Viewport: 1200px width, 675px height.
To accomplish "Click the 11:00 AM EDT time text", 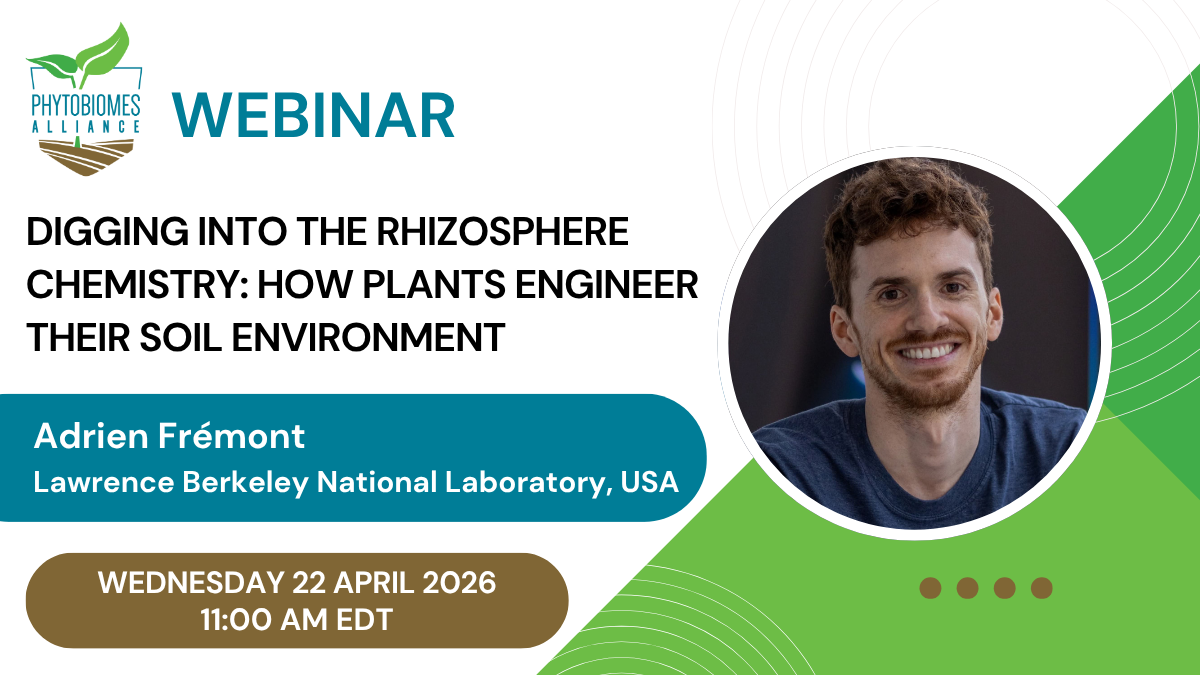I will click(297, 619).
